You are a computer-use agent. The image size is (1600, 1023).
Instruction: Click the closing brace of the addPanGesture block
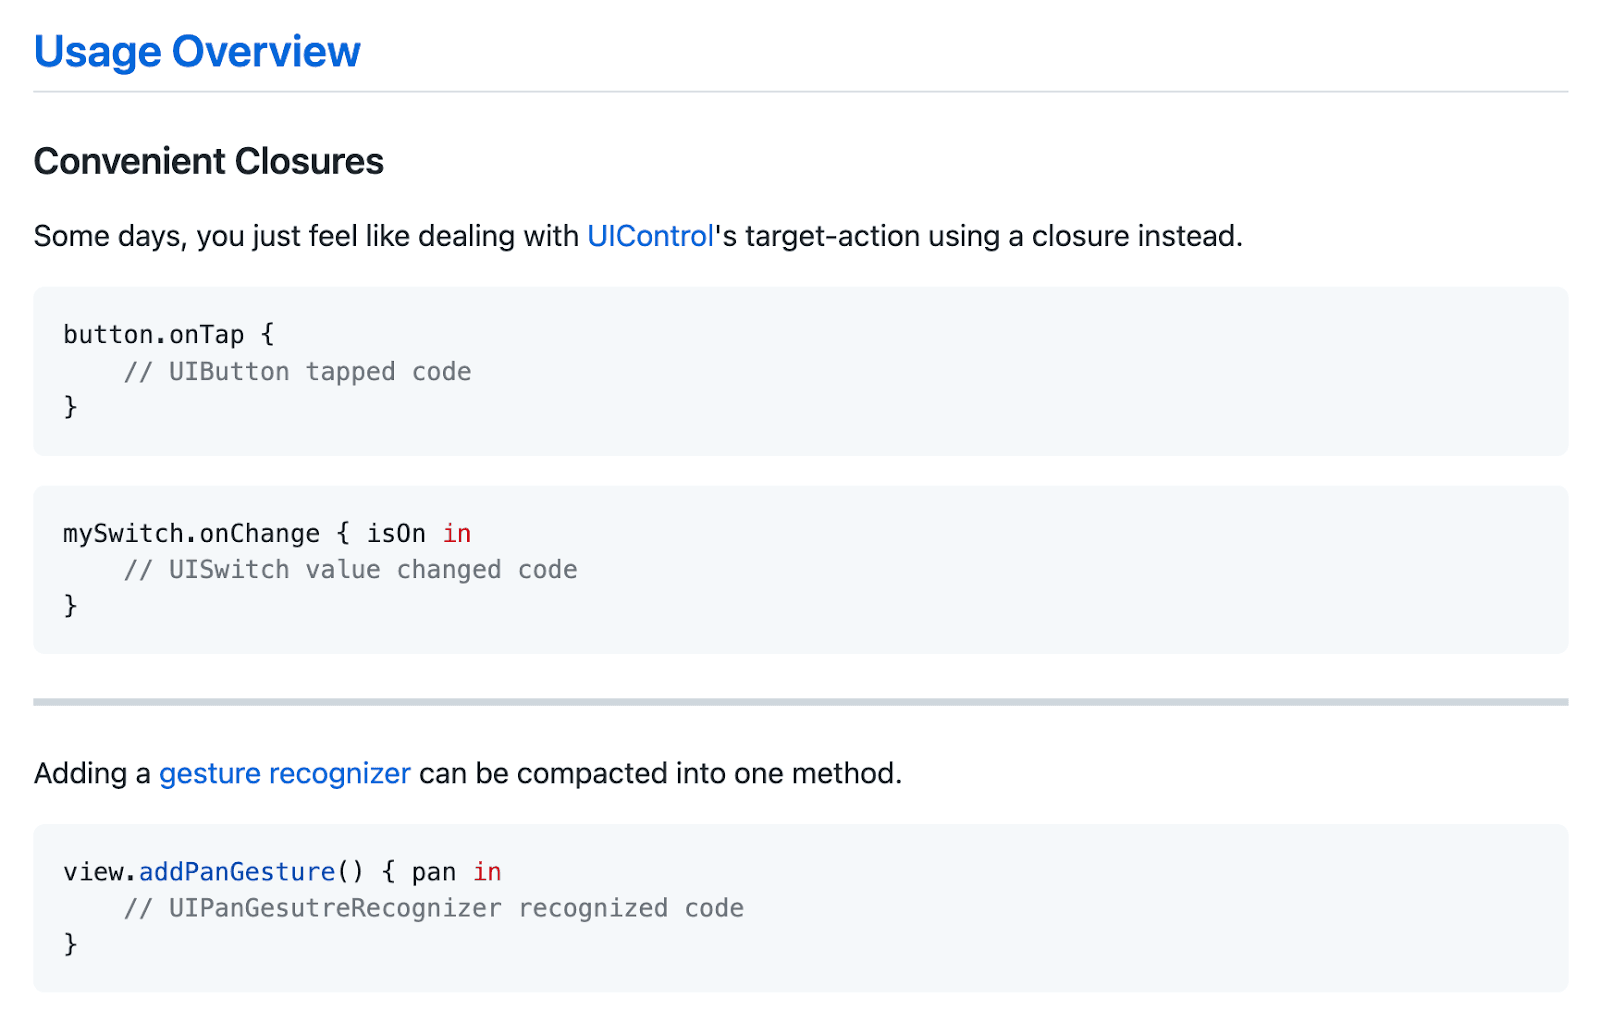click(x=71, y=944)
